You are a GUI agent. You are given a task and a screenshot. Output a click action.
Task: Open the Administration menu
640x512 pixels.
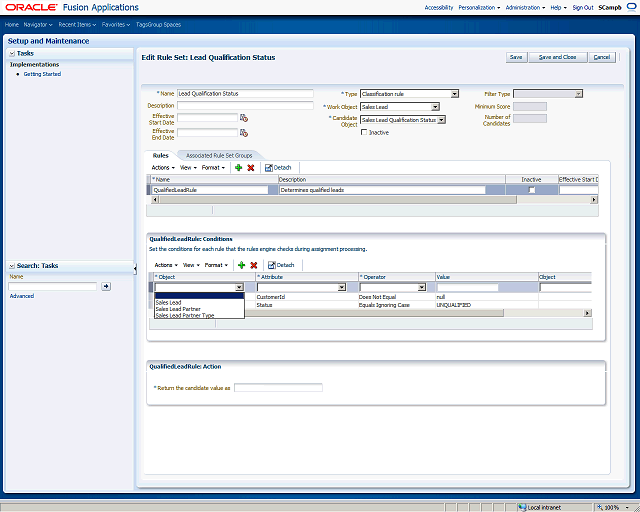525,7
